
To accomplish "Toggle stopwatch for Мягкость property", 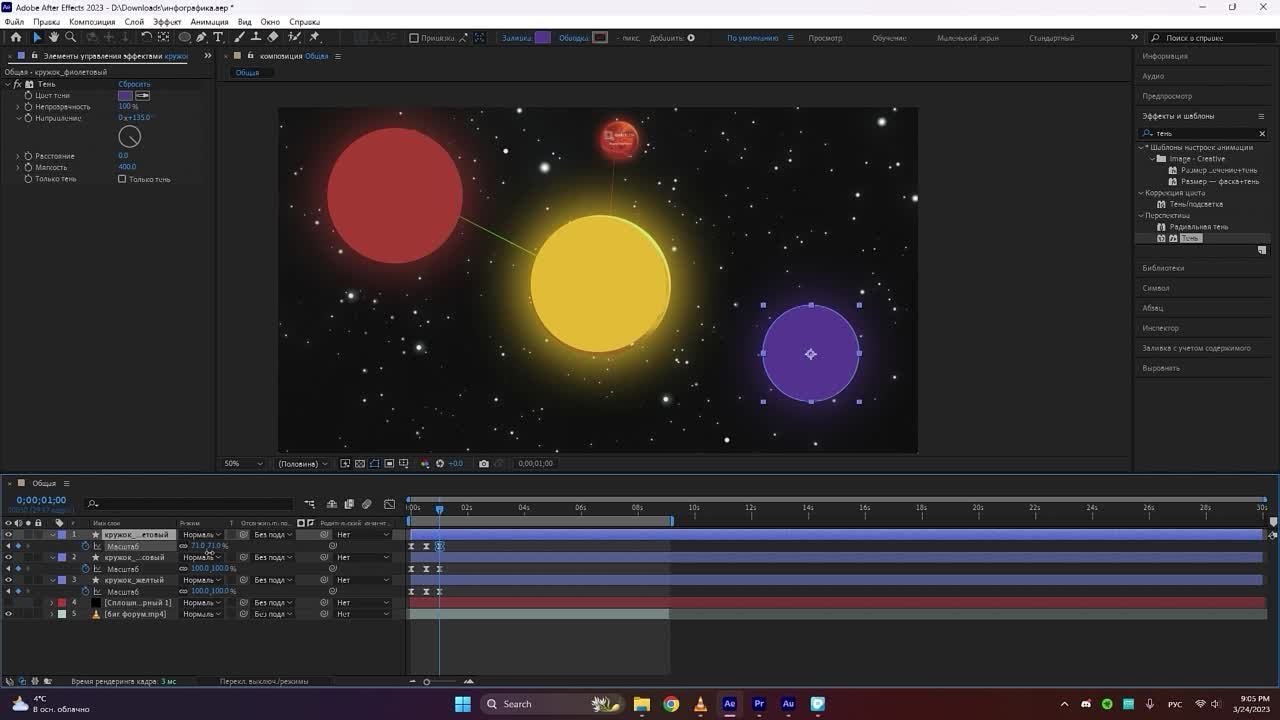I will [x=28, y=167].
